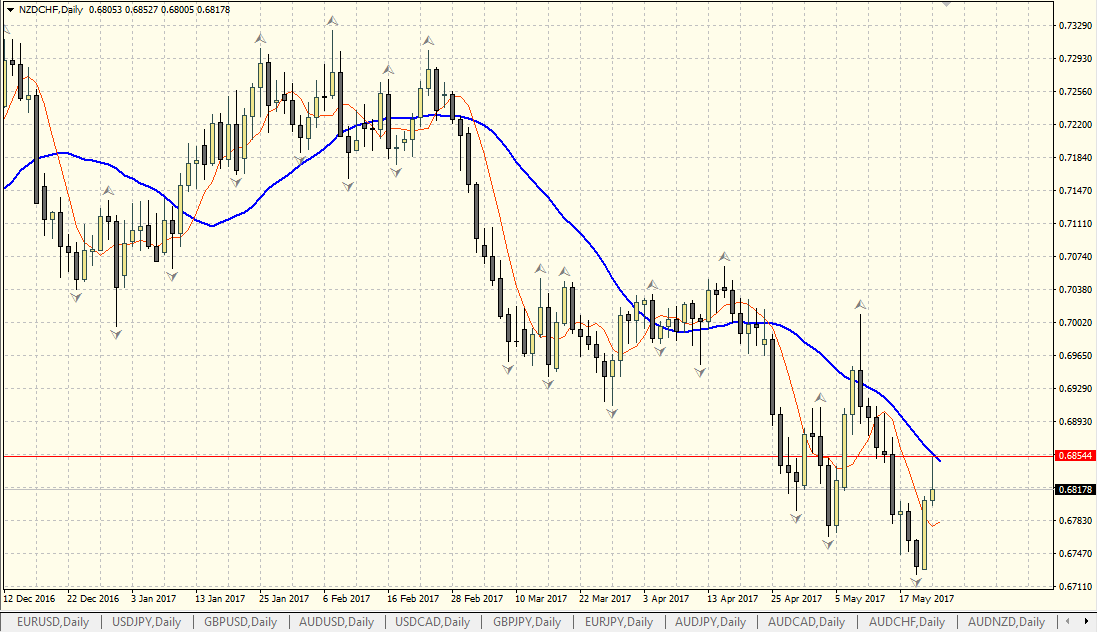
Task: Switch to the EURUSD,Daily chart tab
Action: coord(53,622)
